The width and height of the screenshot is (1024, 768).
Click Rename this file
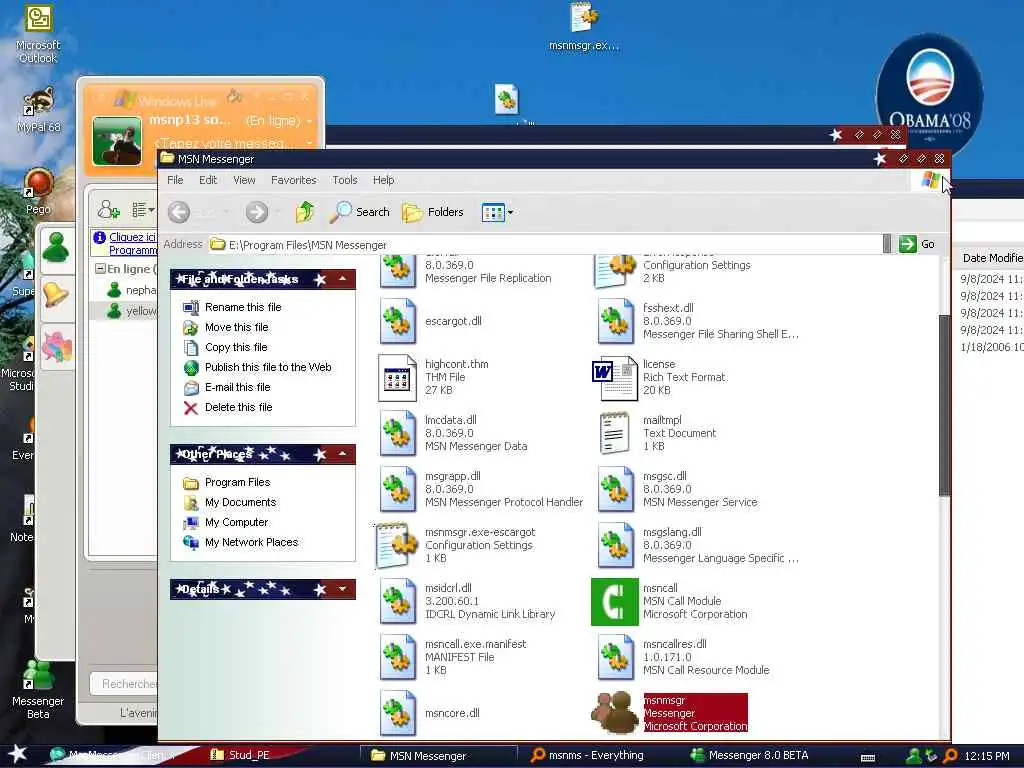click(232, 307)
